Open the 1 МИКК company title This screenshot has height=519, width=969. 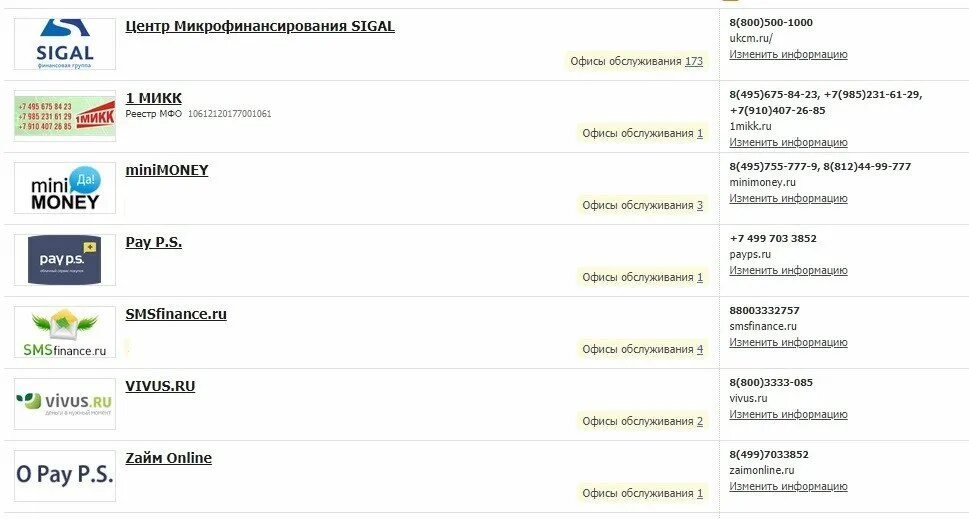coord(154,98)
